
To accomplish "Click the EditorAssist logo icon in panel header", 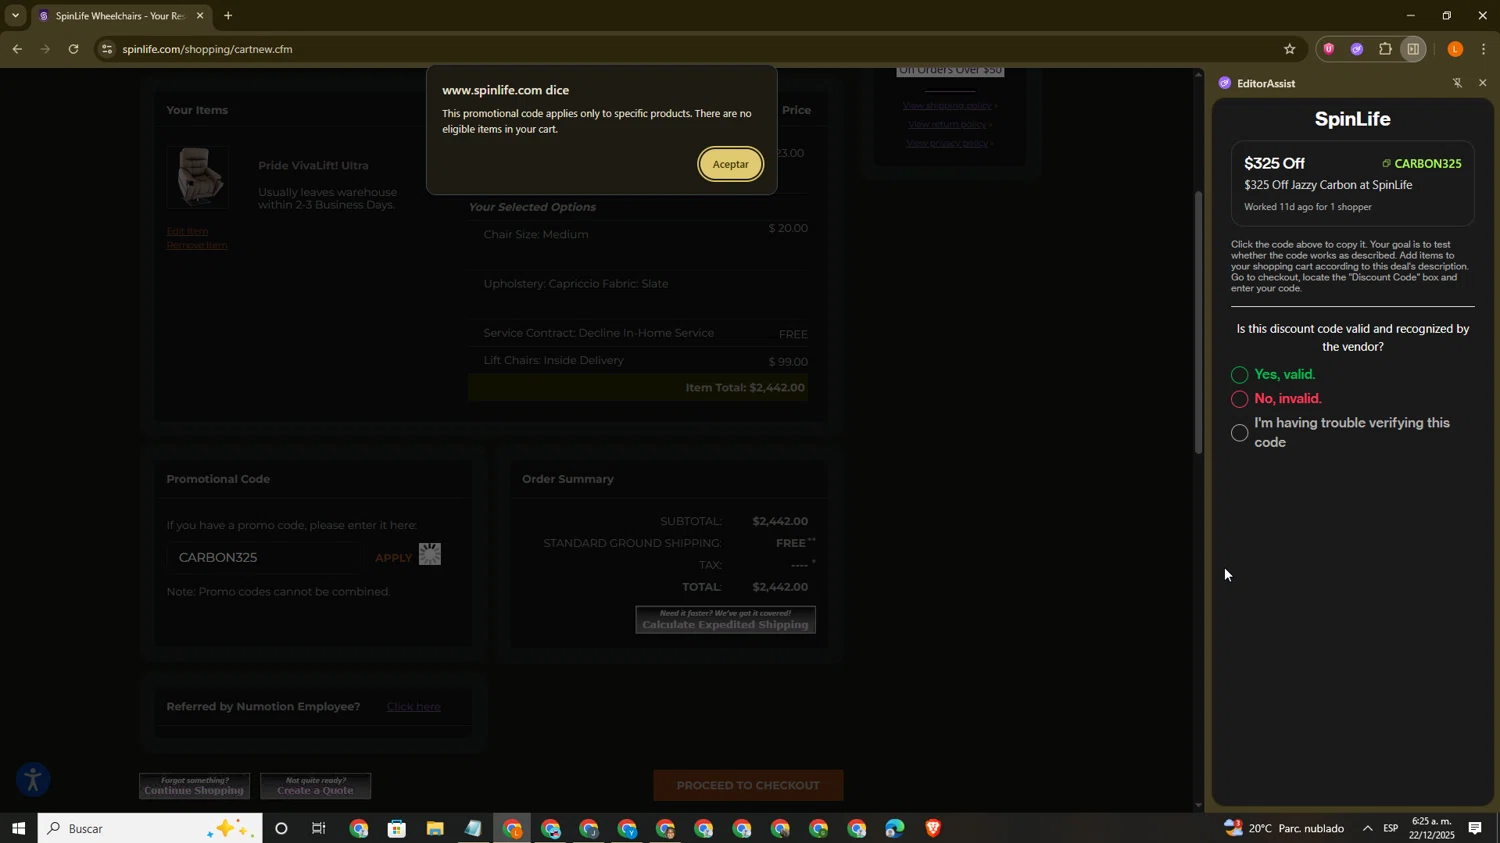I will click(x=1224, y=83).
